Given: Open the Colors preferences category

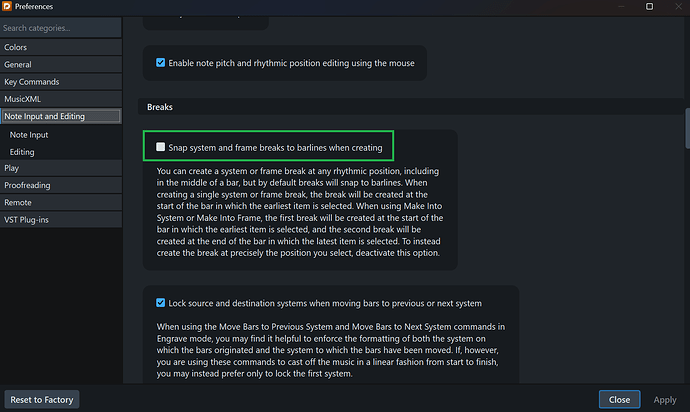Looking at the screenshot, I should [x=16, y=47].
